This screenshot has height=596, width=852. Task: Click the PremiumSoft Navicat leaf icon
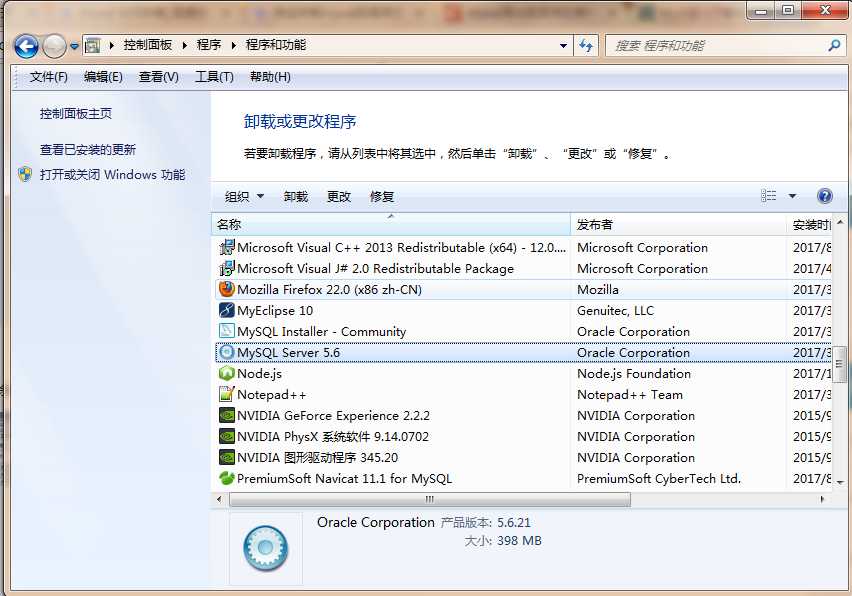pyautogui.click(x=227, y=478)
